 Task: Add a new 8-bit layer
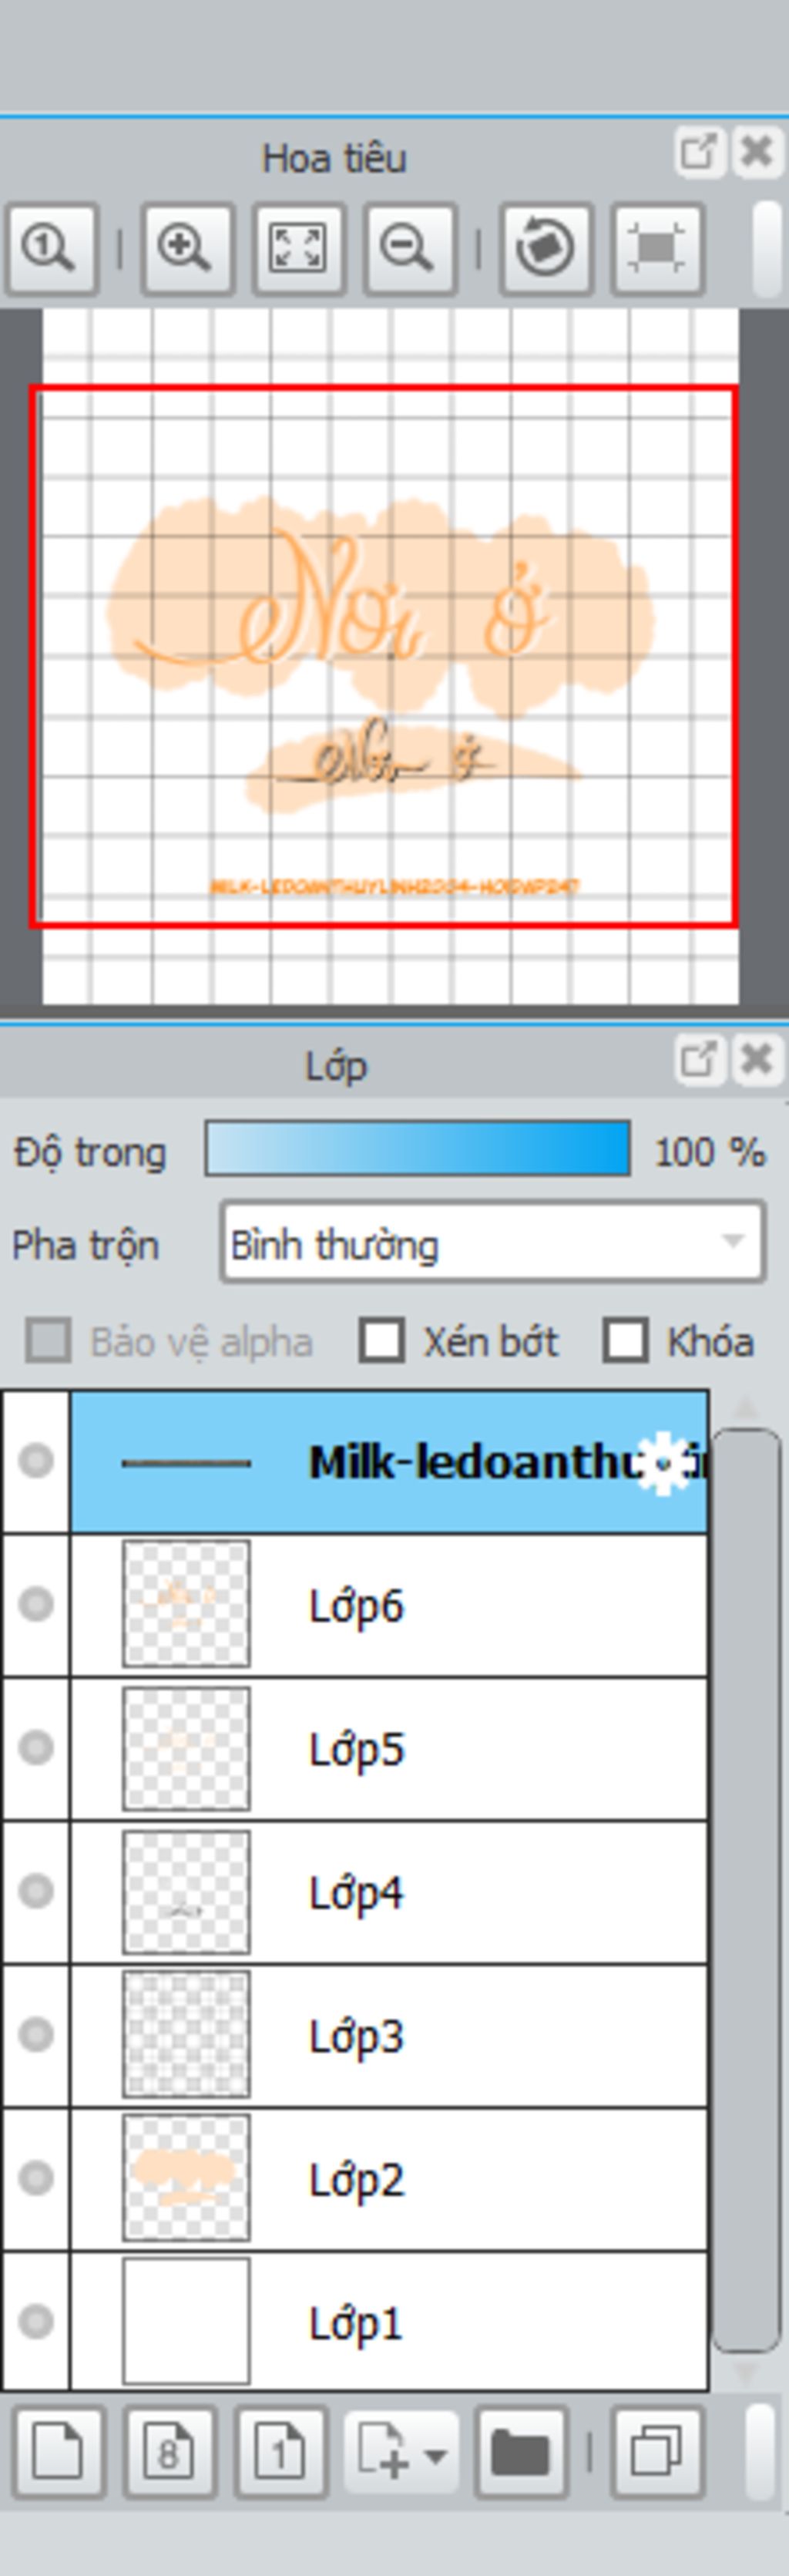point(169,2451)
